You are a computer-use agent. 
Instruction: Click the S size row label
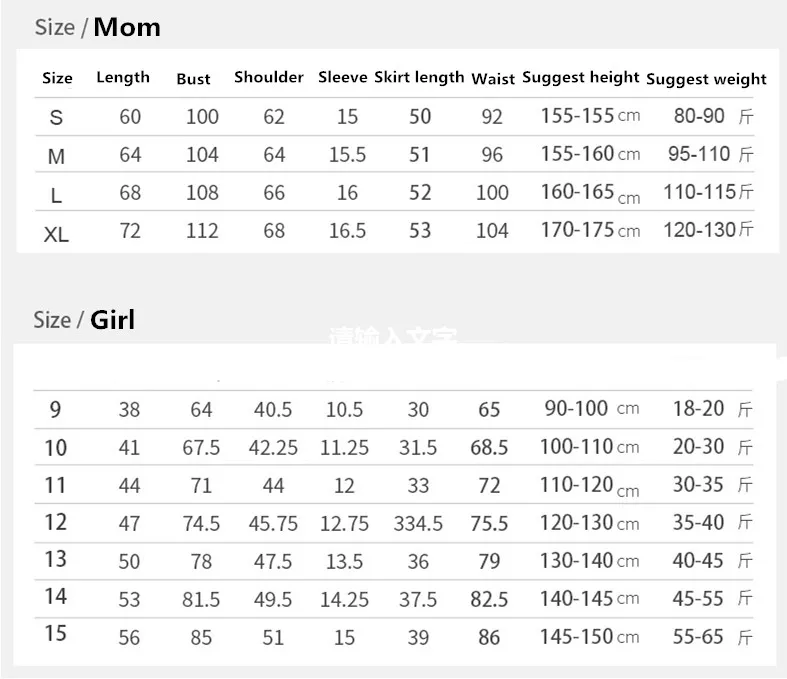(x=56, y=117)
